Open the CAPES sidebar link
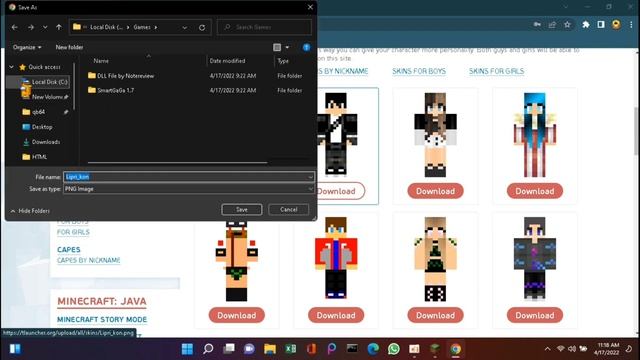Image resolution: width=640 pixels, height=360 pixels. (69, 250)
